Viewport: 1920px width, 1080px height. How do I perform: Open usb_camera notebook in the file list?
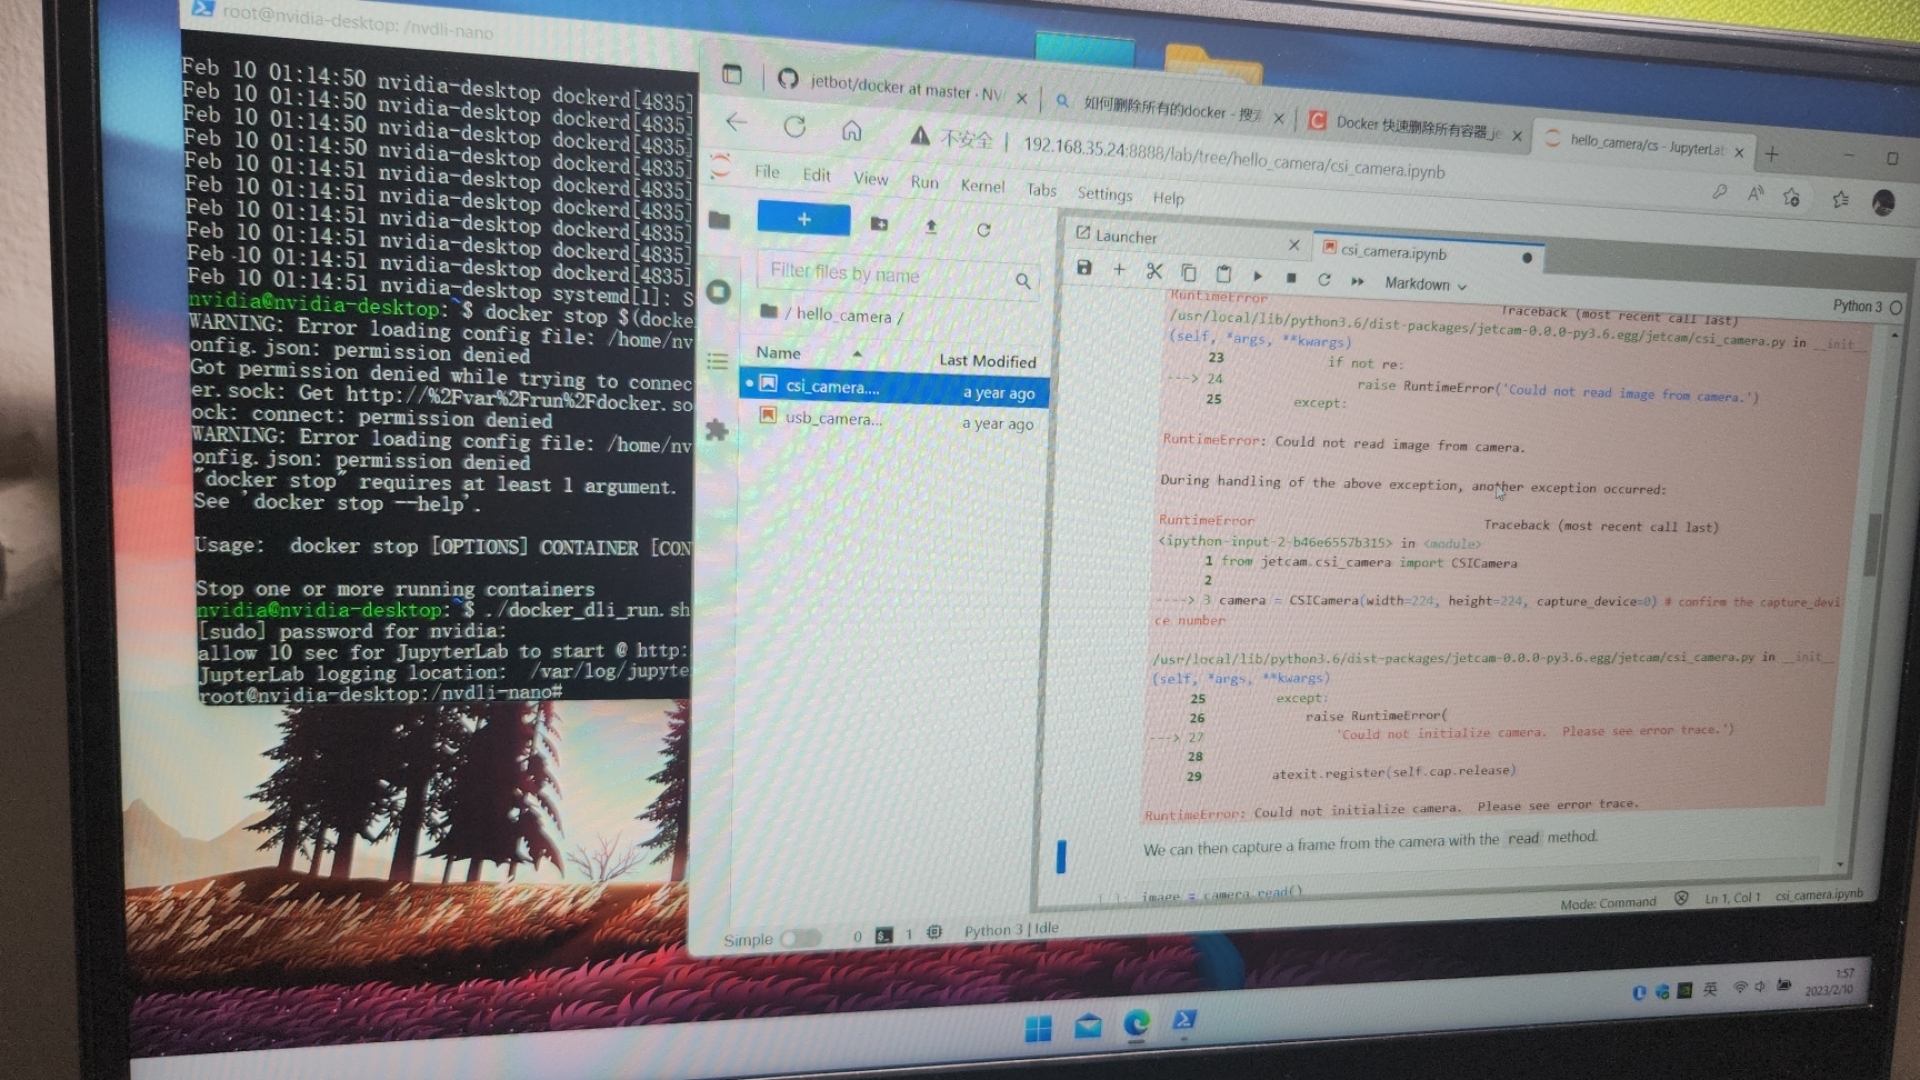pos(832,418)
